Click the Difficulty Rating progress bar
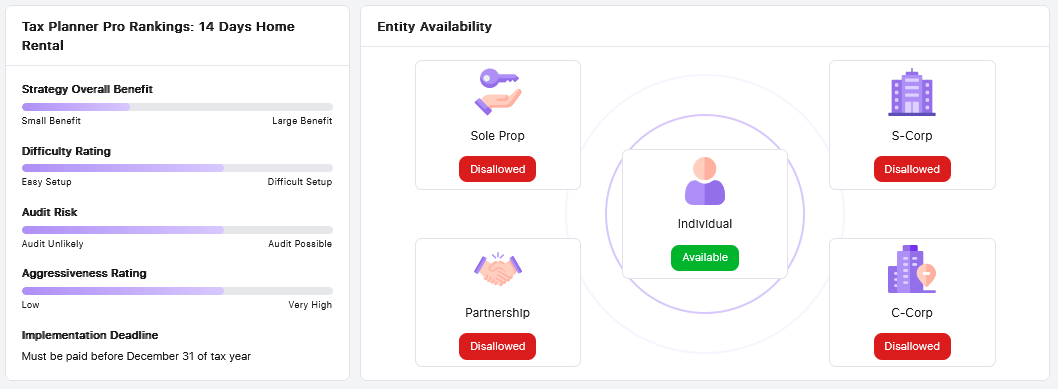1058x389 pixels. 177,168
